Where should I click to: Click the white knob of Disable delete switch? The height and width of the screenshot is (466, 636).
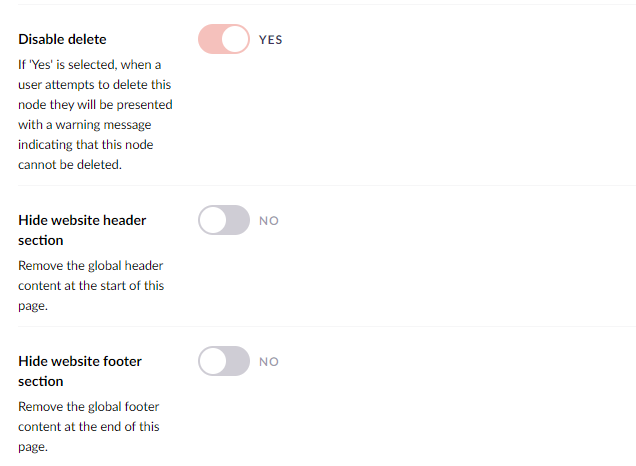235,39
